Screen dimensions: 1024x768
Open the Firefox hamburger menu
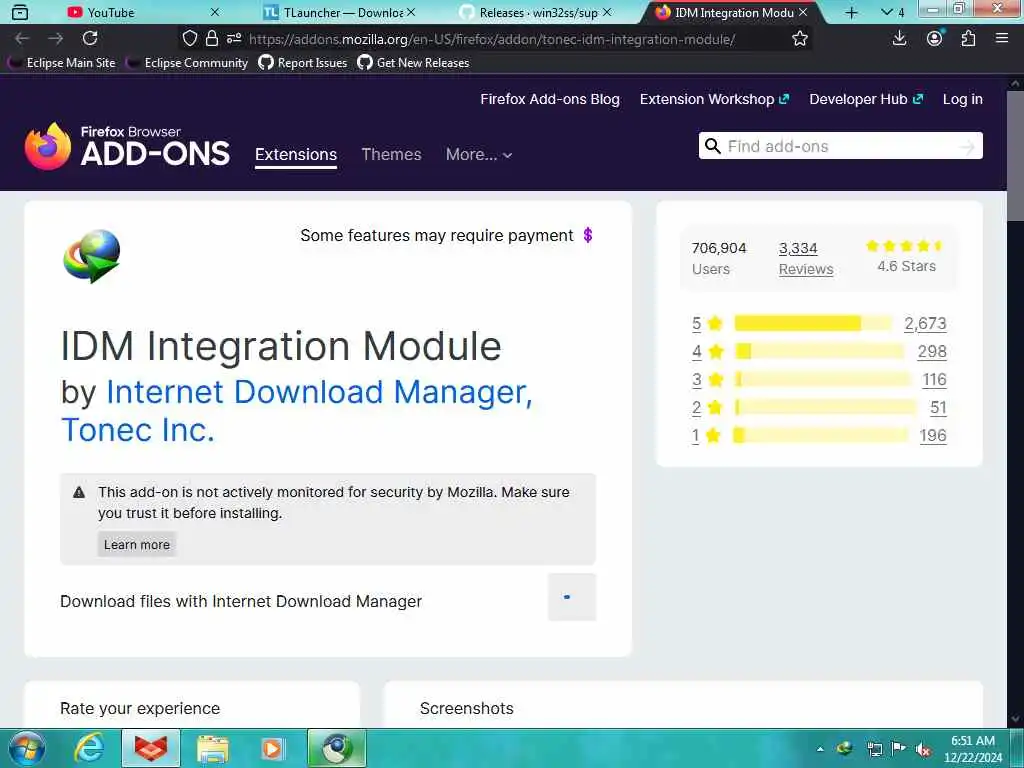tap(1002, 39)
